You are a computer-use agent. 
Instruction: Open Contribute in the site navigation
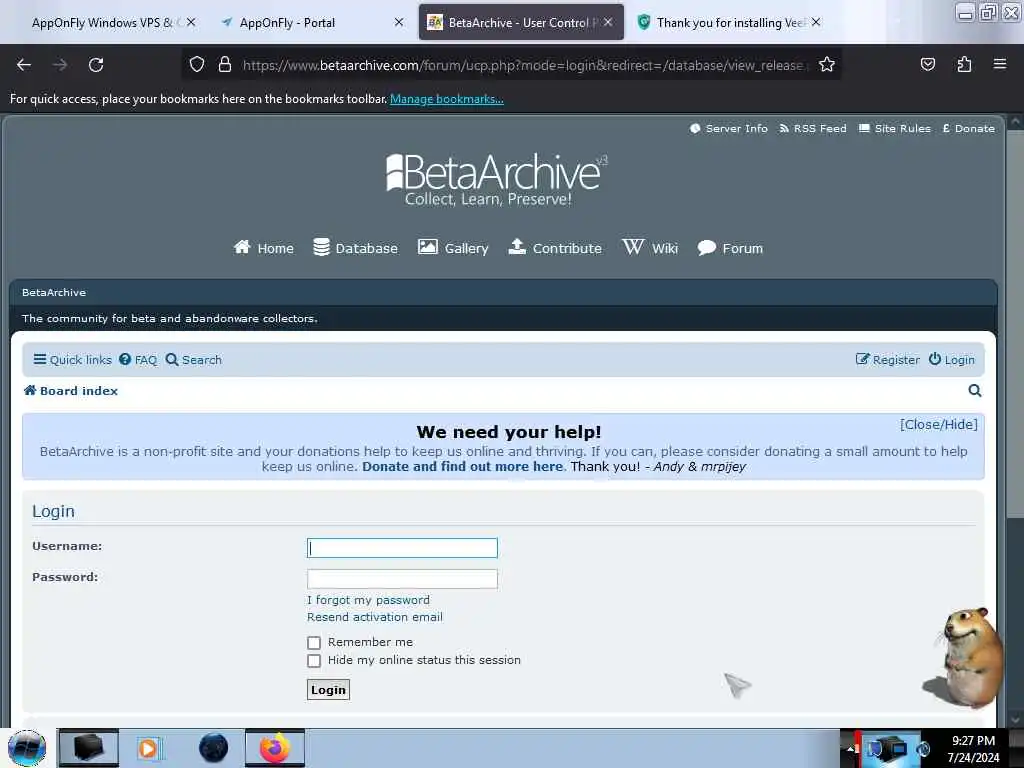click(555, 248)
